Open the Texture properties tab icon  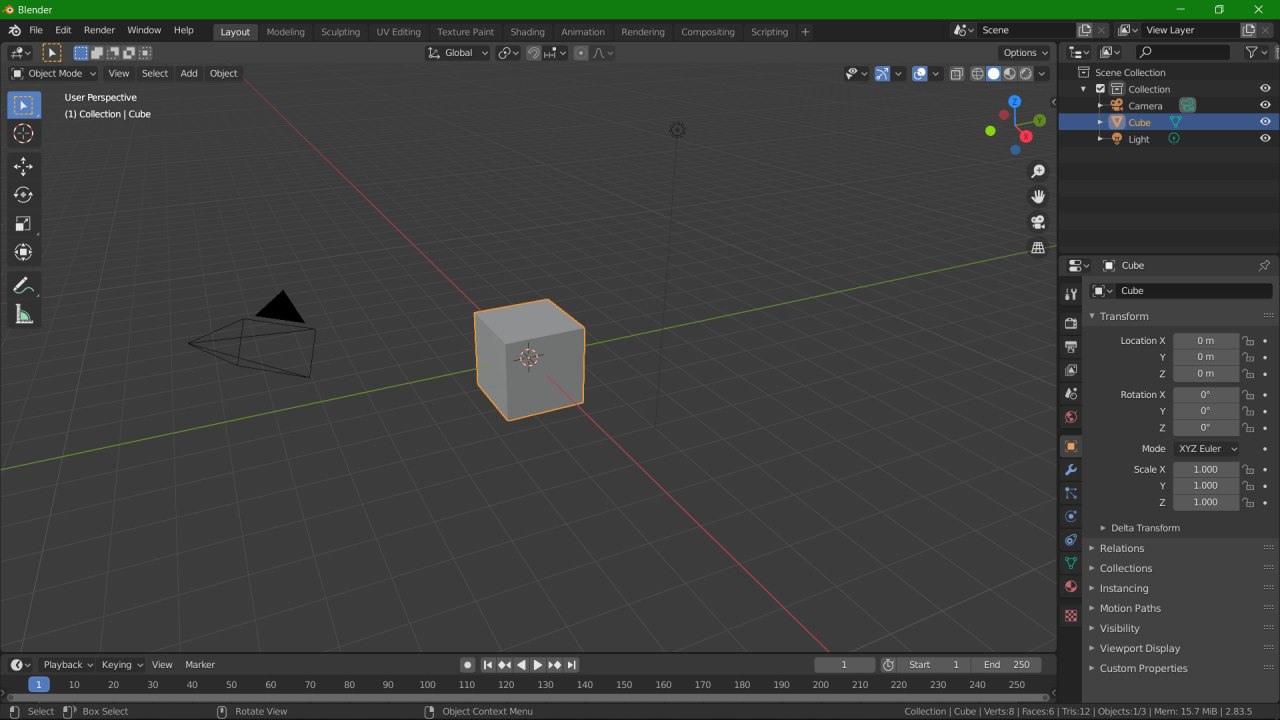[x=1071, y=616]
